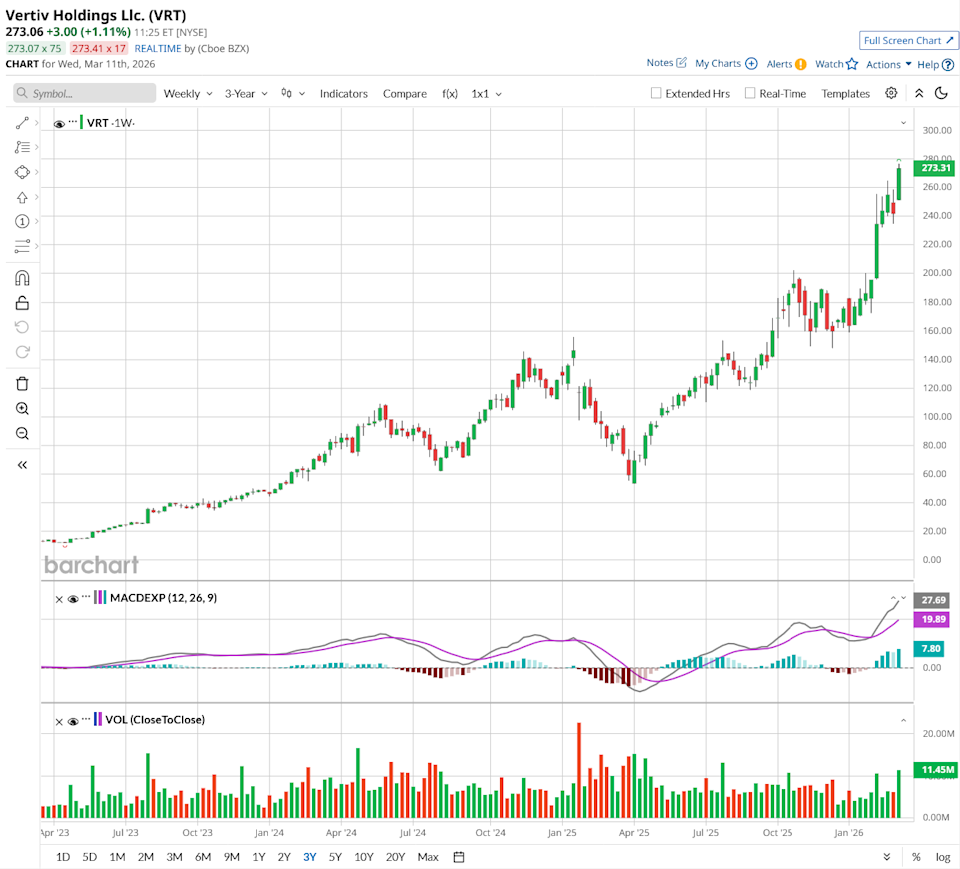Activate the magnet snap tool
Image resolution: width=960 pixels, height=869 pixels.
22,278
